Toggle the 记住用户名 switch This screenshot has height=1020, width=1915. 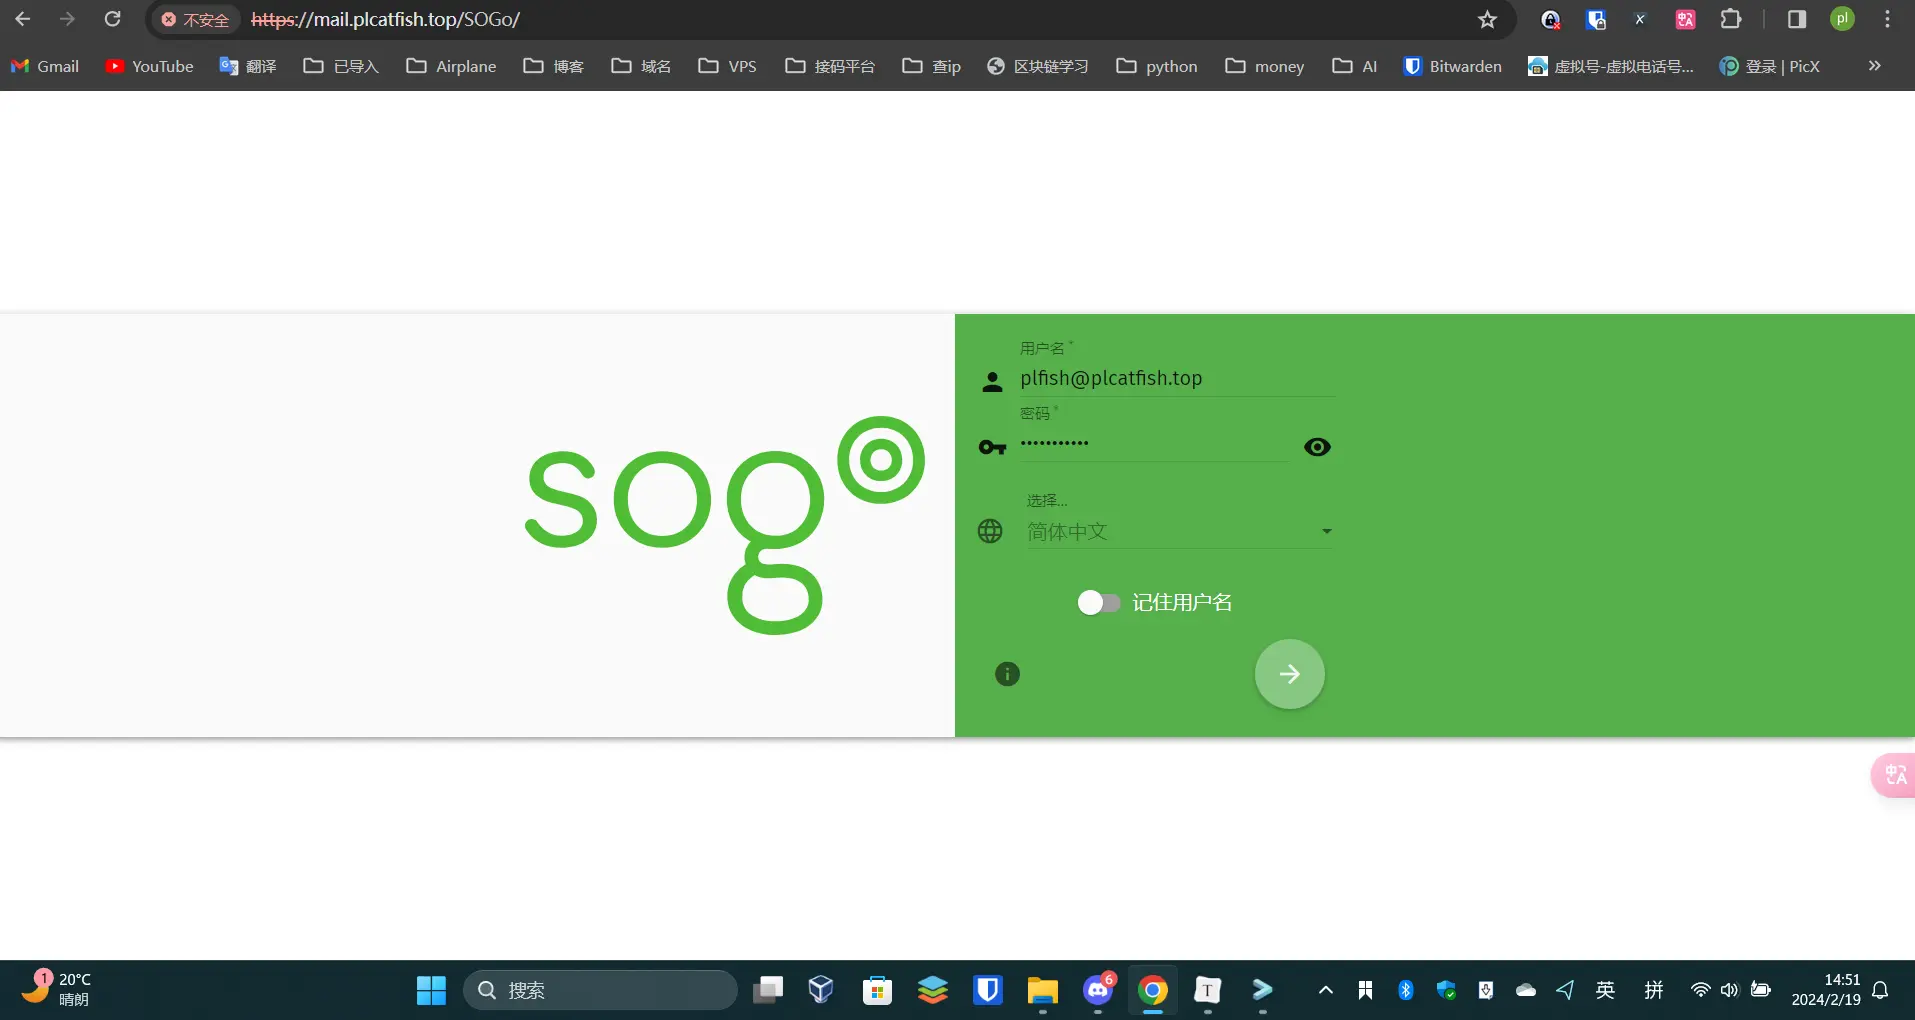[1098, 602]
